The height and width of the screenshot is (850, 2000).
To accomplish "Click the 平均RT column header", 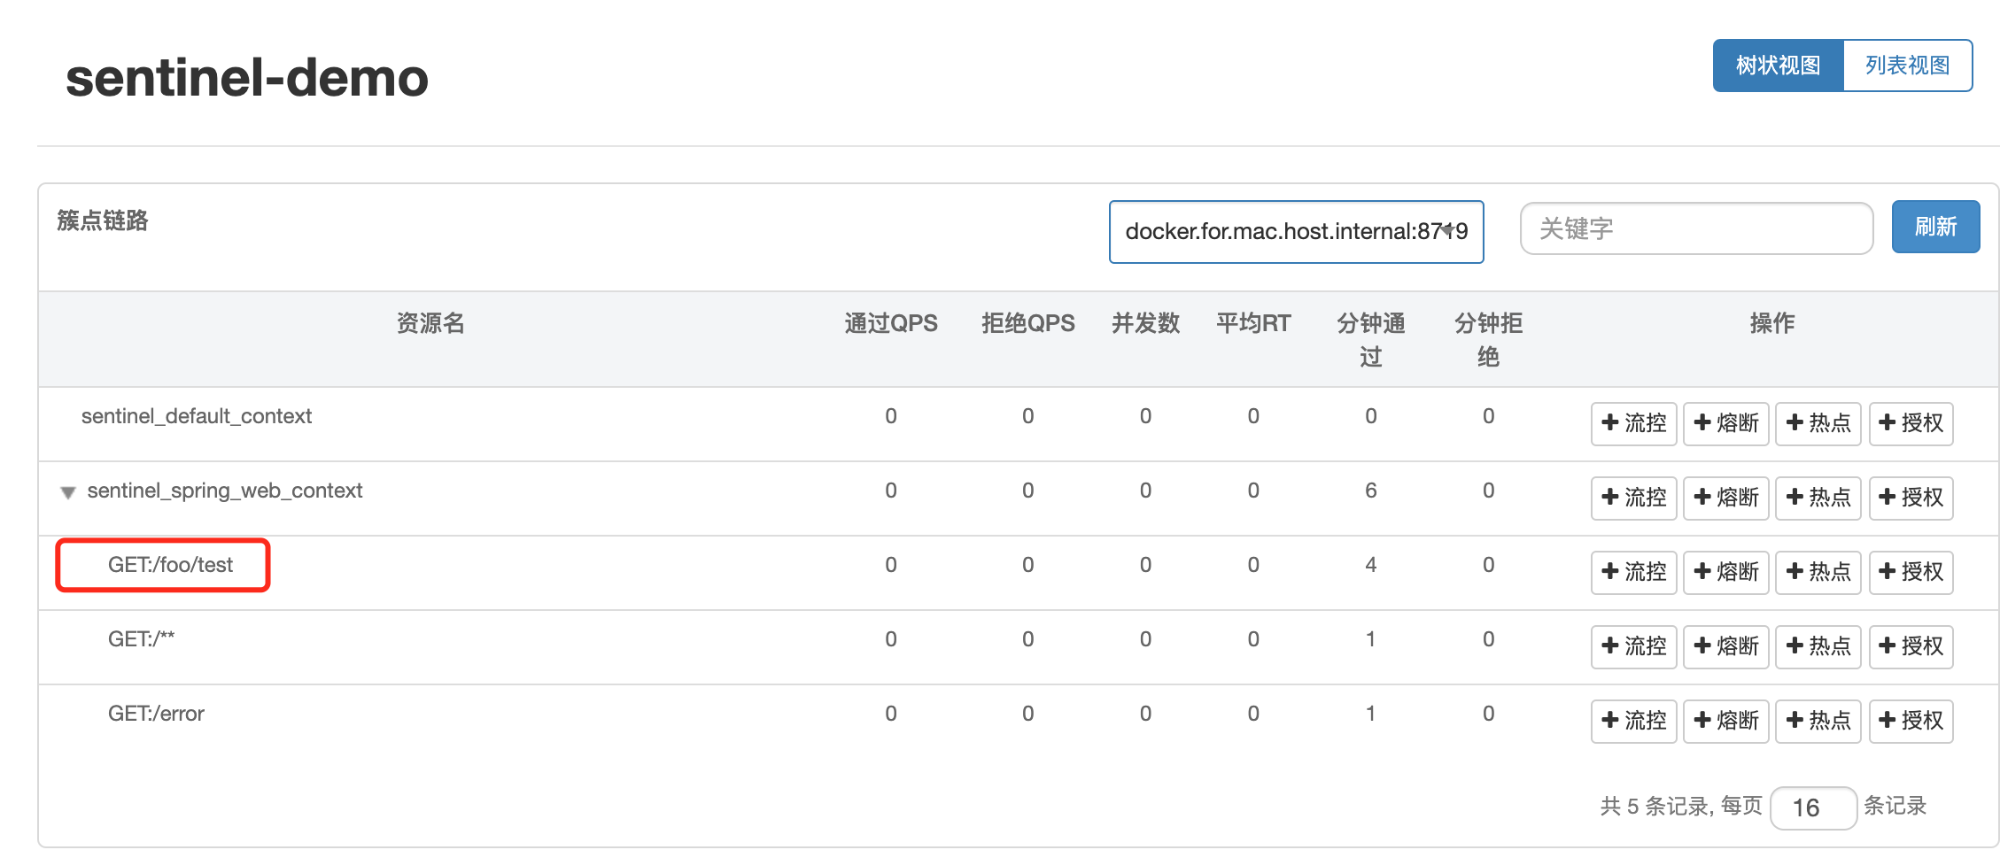I will [x=1253, y=323].
